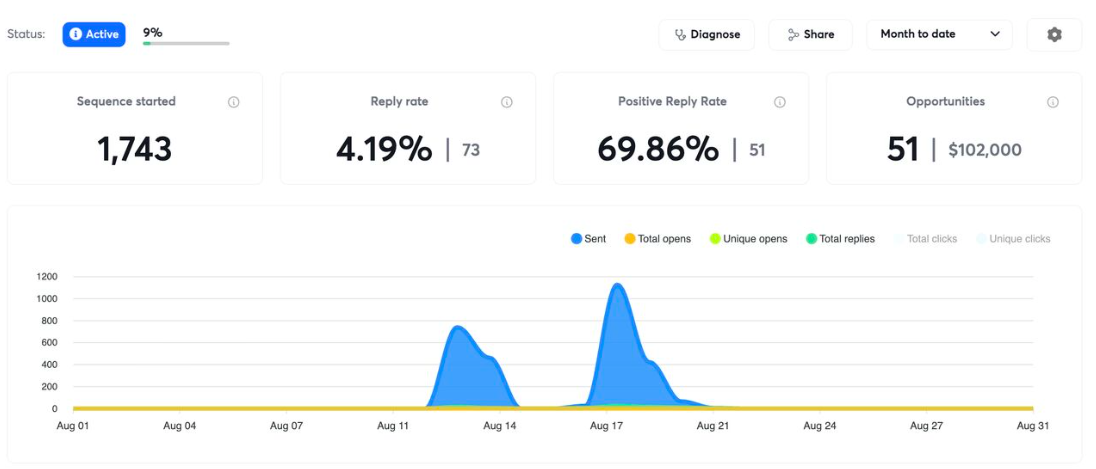Click the orange Total opens legend dot
The width and height of the screenshot is (1096, 469).
pos(630,239)
